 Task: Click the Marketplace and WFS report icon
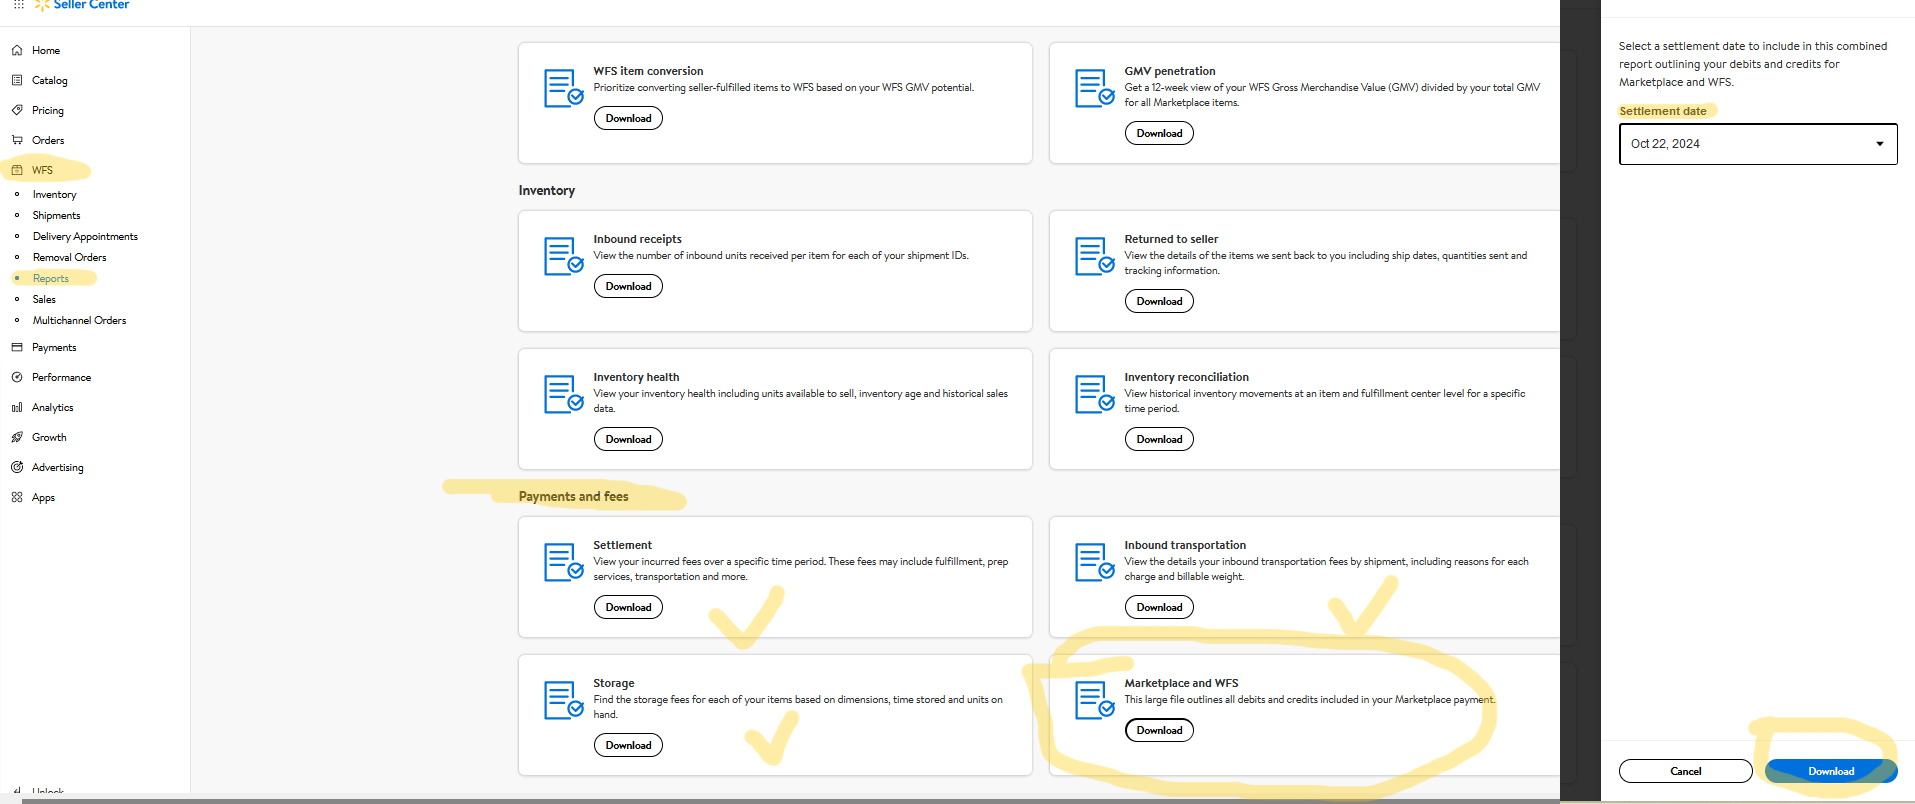pyautogui.click(x=1093, y=700)
